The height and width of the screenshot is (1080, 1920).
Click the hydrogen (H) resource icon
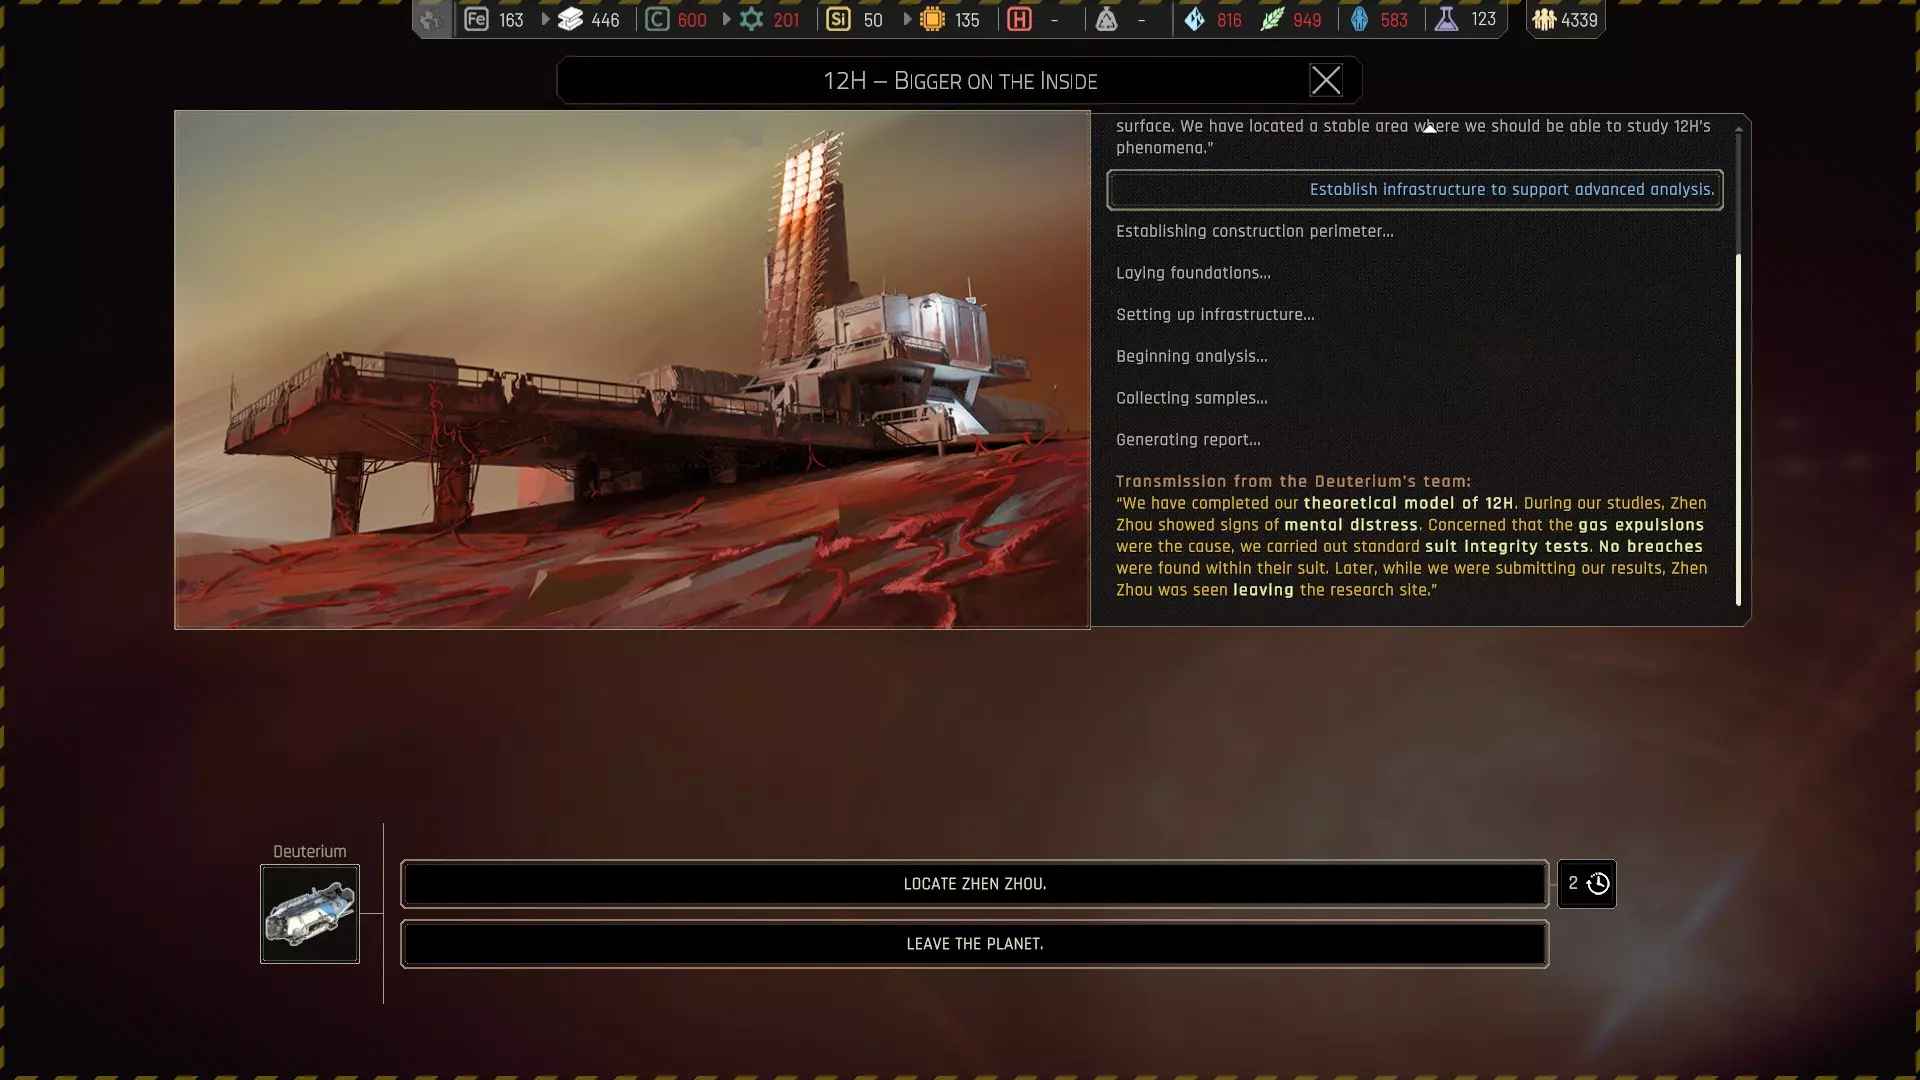(x=1019, y=19)
